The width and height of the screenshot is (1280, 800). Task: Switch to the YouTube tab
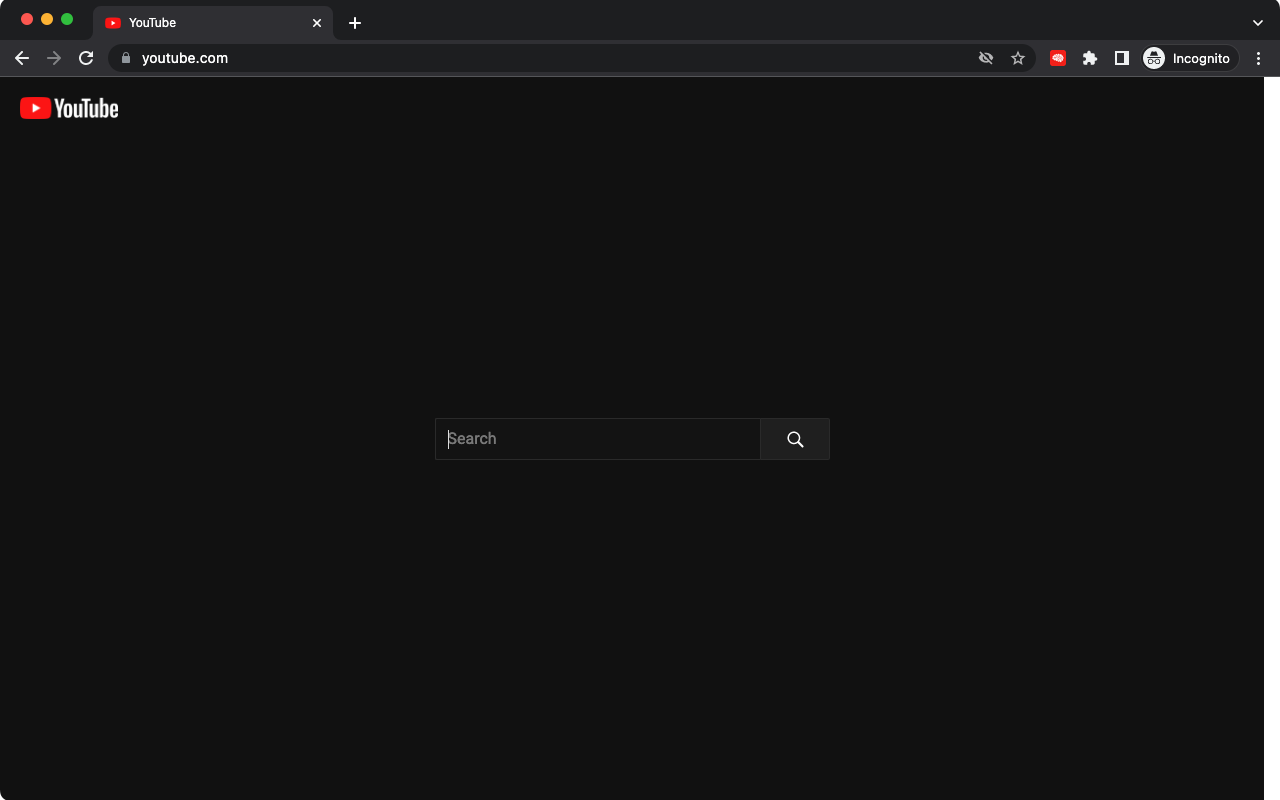point(200,22)
